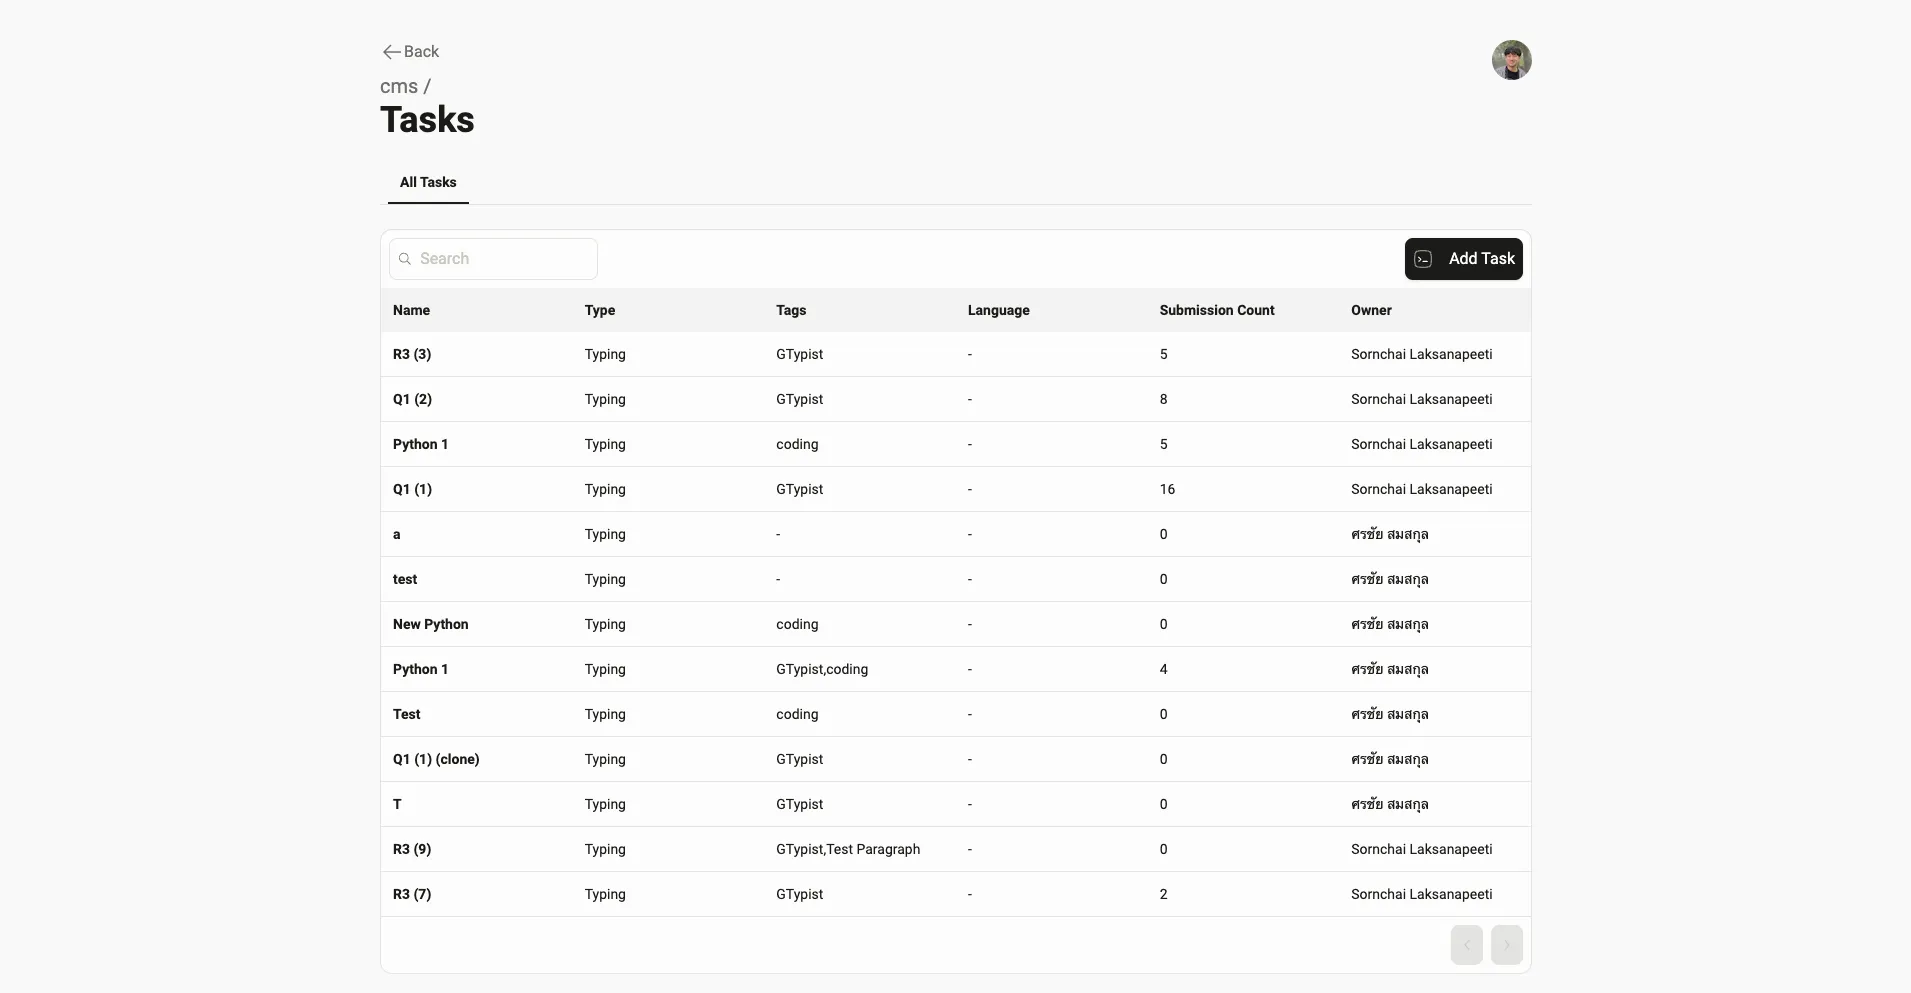
Task: Open the task named Q1 (1) with 16 submissions
Action: 412,489
